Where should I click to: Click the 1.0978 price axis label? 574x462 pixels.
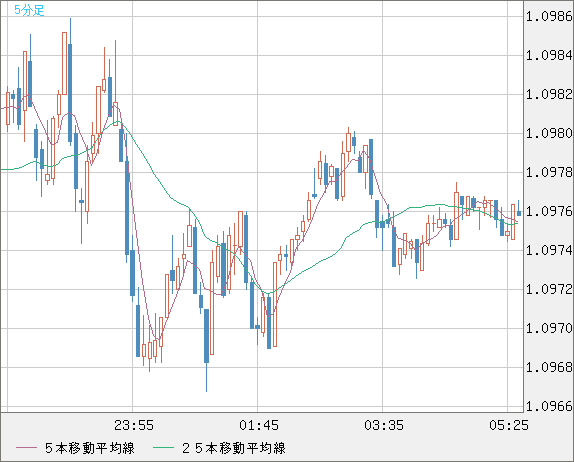tap(549, 172)
